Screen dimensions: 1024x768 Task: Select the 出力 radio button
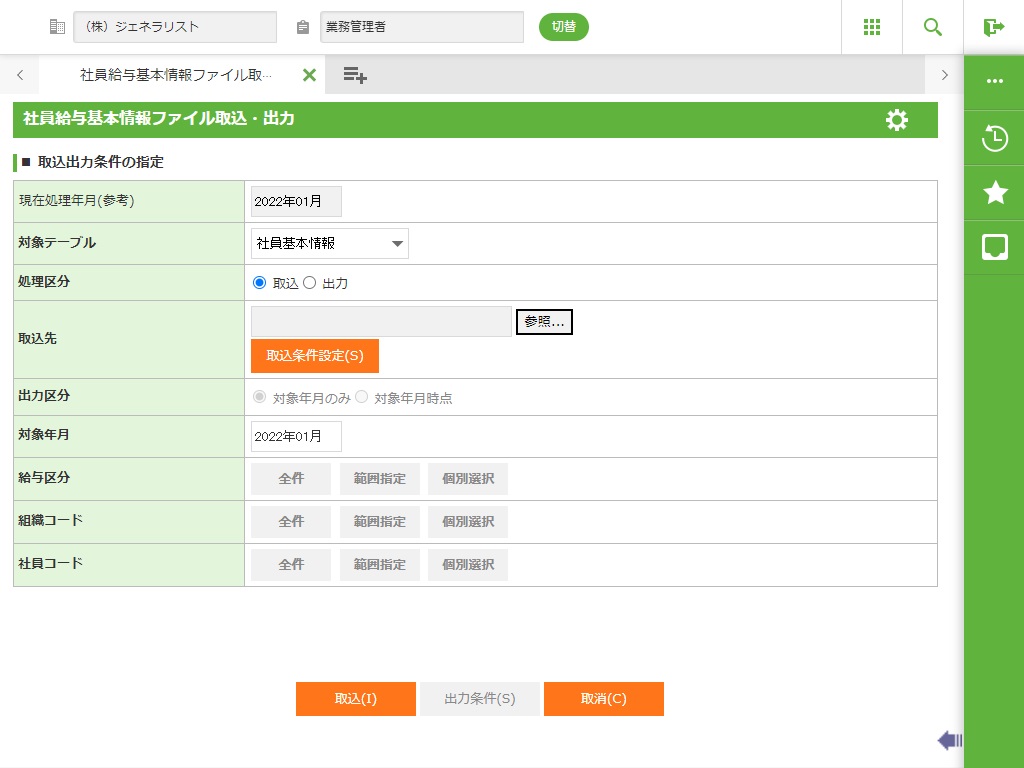(310, 283)
